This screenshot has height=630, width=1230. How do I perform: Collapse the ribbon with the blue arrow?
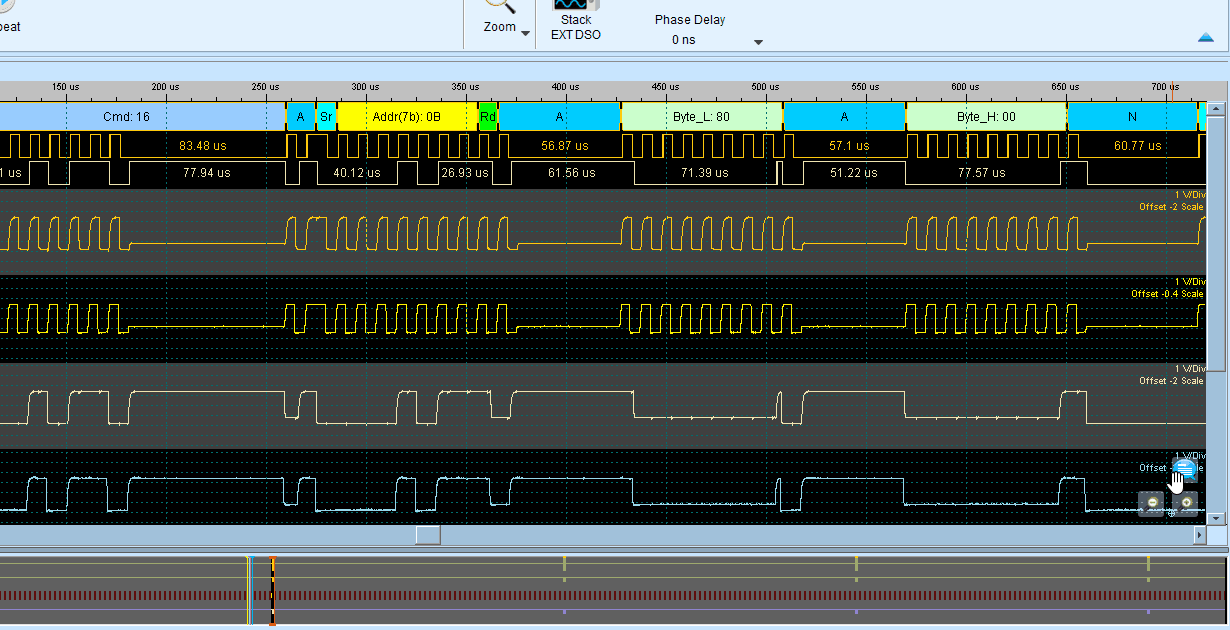(x=1206, y=38)
